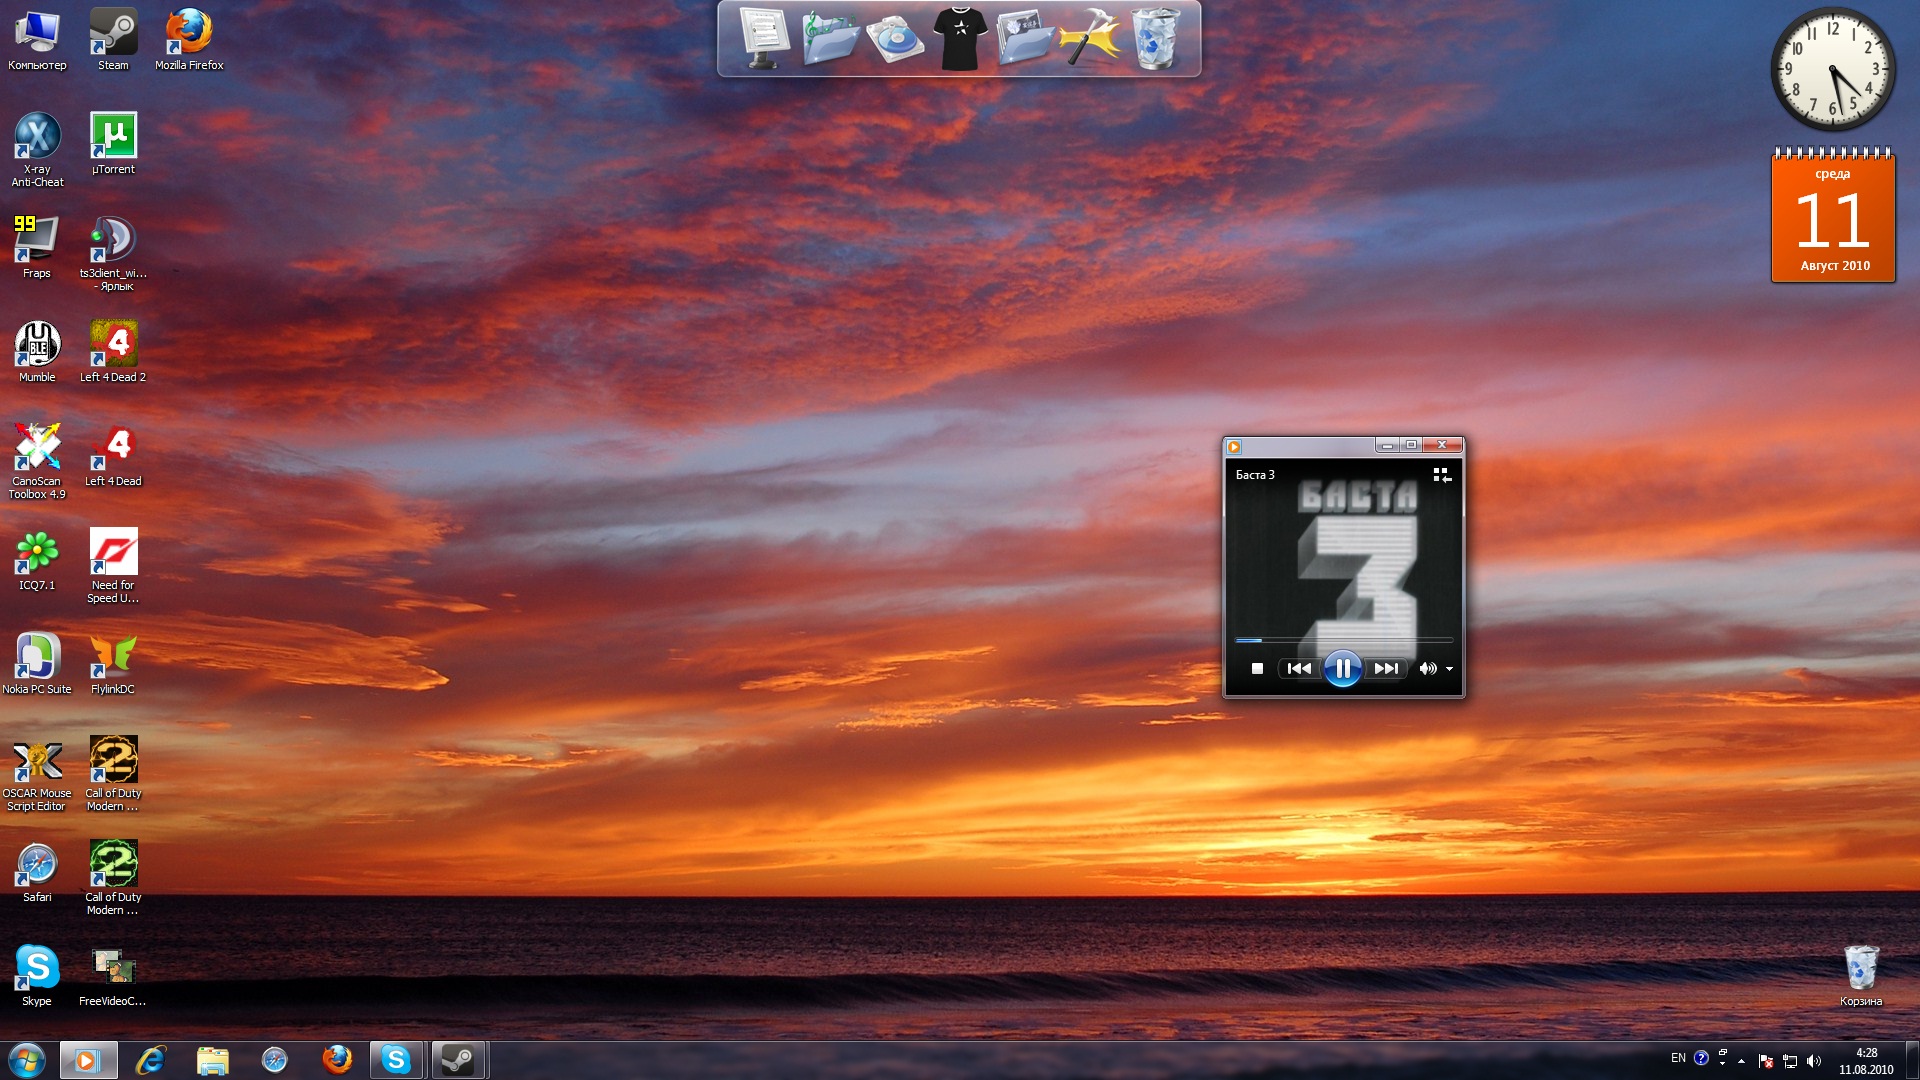The width and height of the screenshot is (1920, 1080).
Task: Open Action Center flag icon
Action: 1765,1061
